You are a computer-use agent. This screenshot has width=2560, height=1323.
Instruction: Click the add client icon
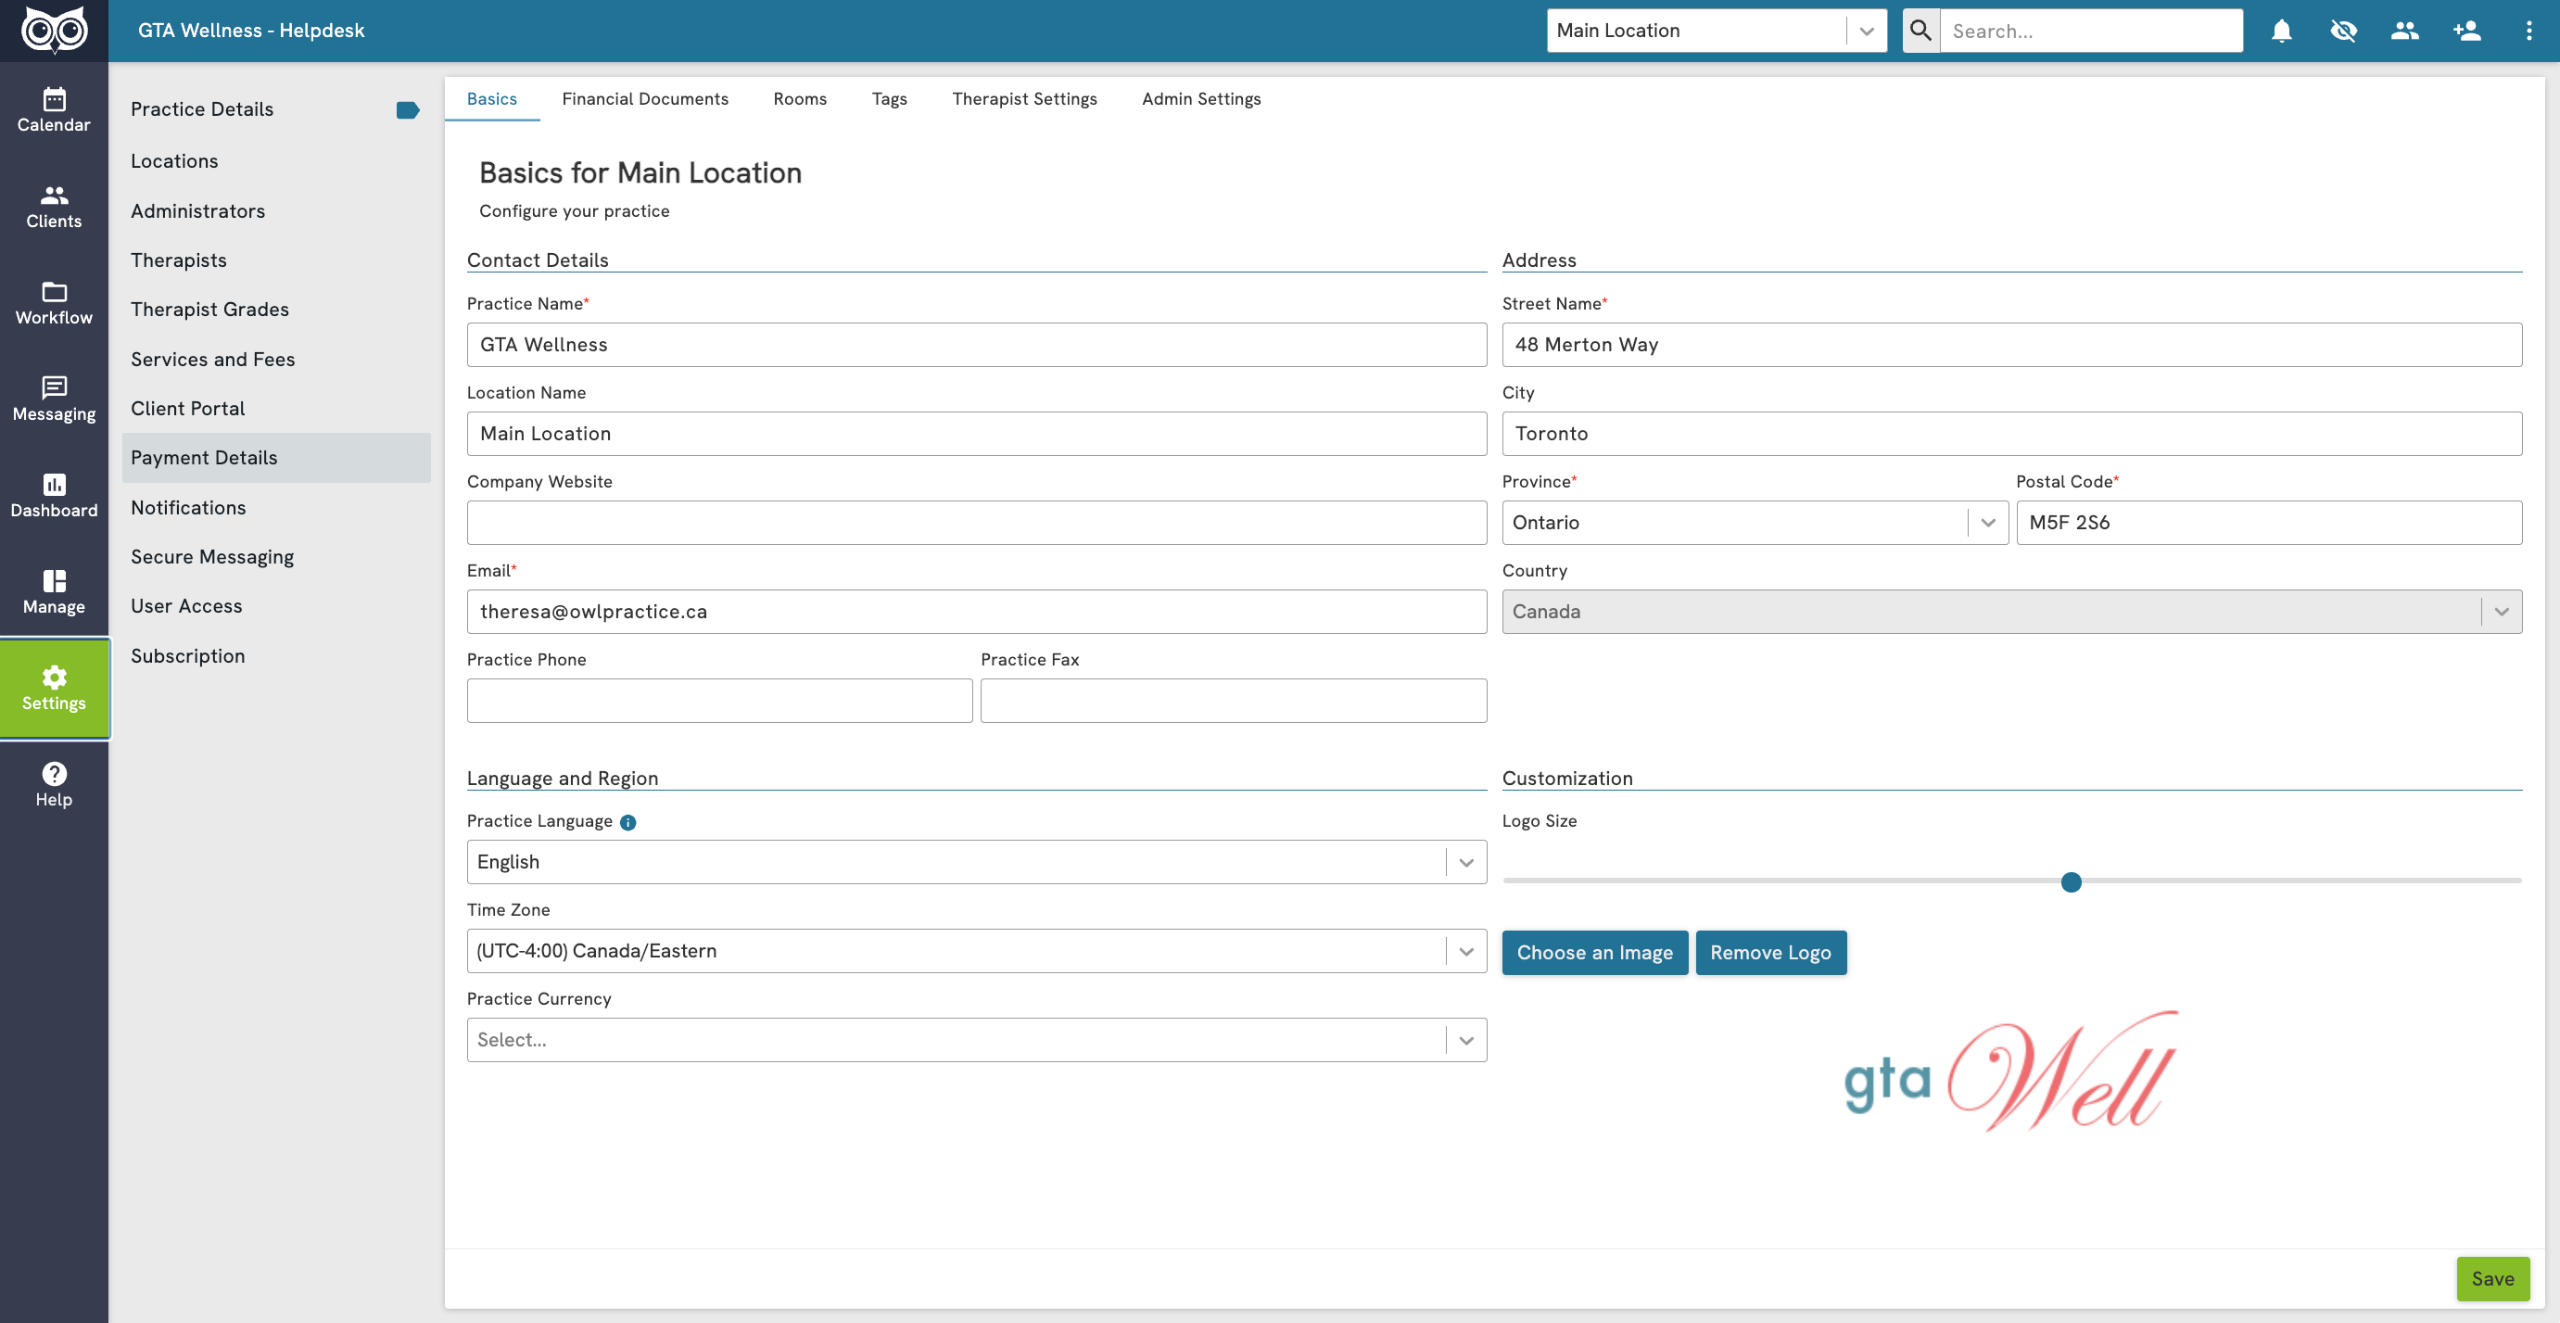pos(2466,31)
